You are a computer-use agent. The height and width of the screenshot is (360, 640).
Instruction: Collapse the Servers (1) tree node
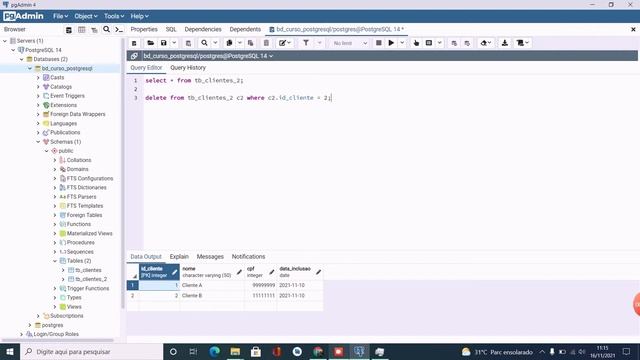coord(5,41)
